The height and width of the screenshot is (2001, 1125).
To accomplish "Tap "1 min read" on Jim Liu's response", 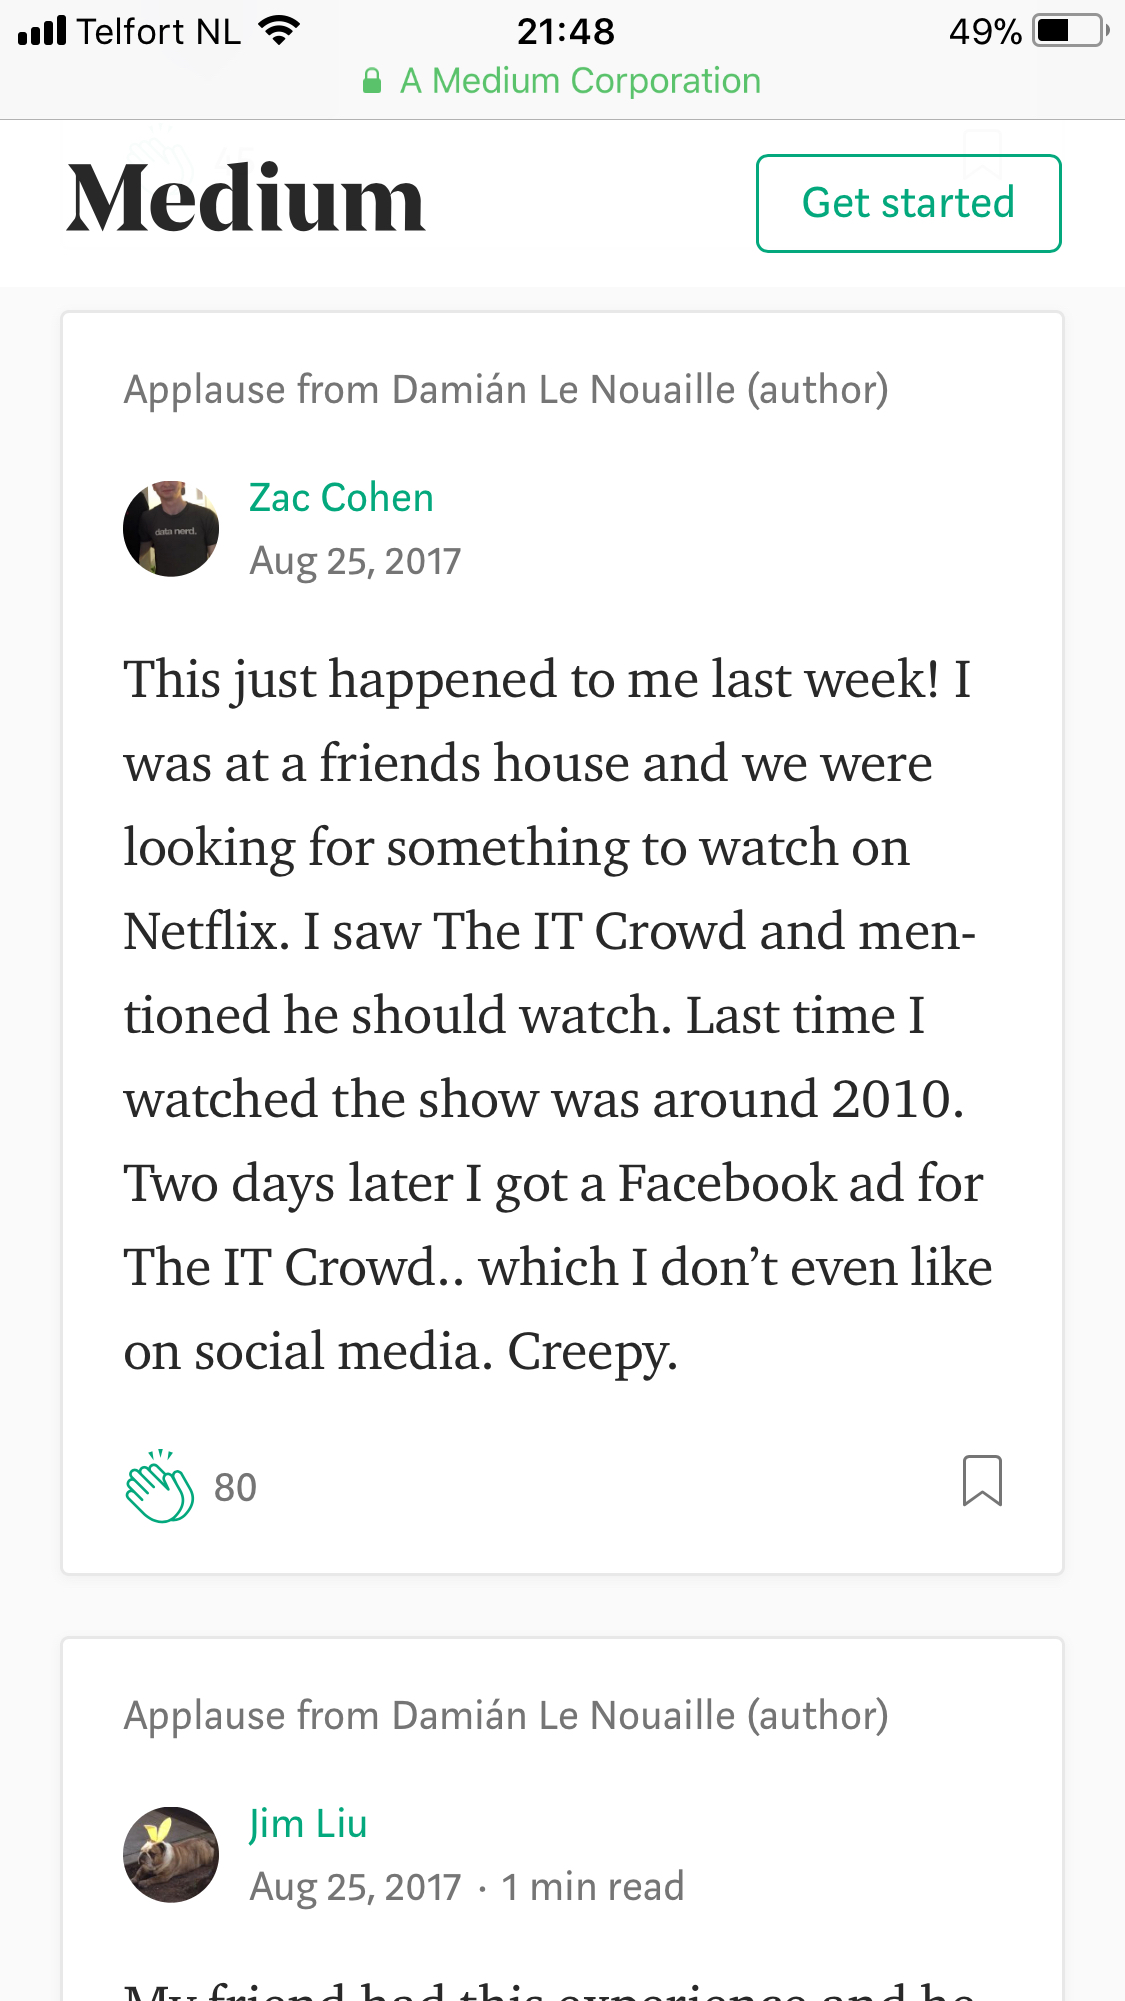I will [x=593, y=1887].
